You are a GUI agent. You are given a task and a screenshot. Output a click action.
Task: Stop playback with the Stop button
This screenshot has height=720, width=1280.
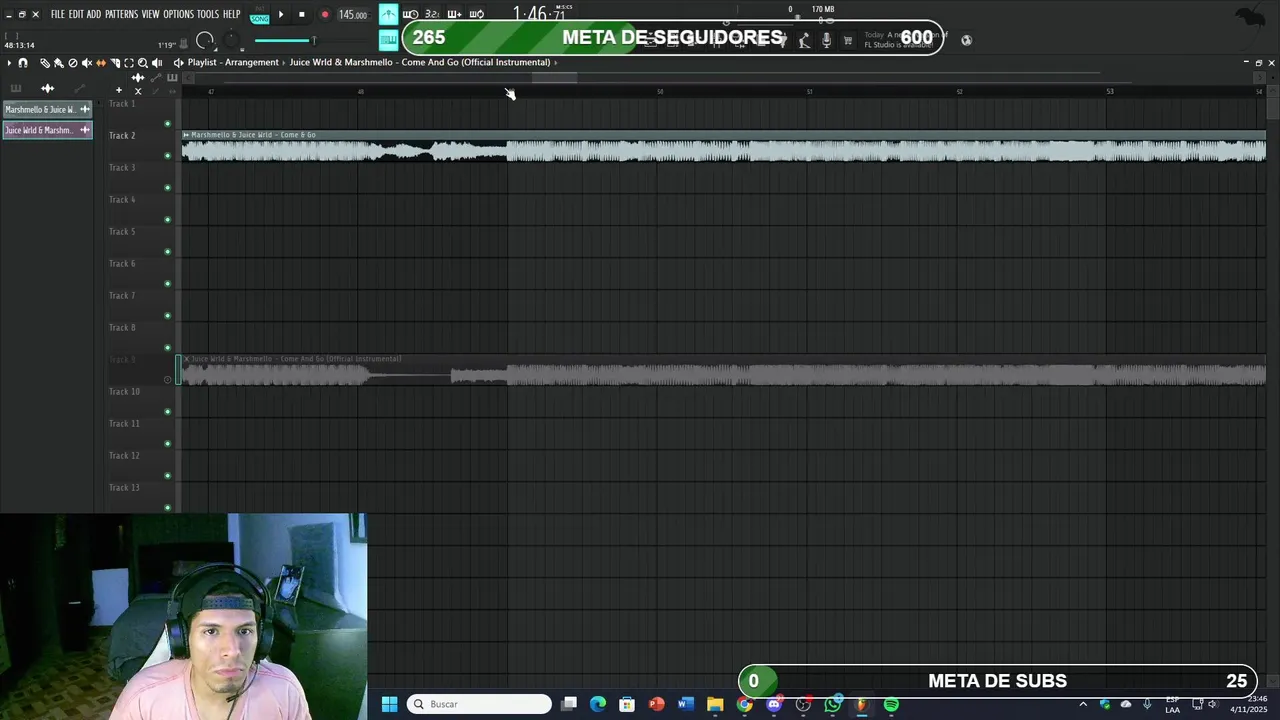point(301,14)
